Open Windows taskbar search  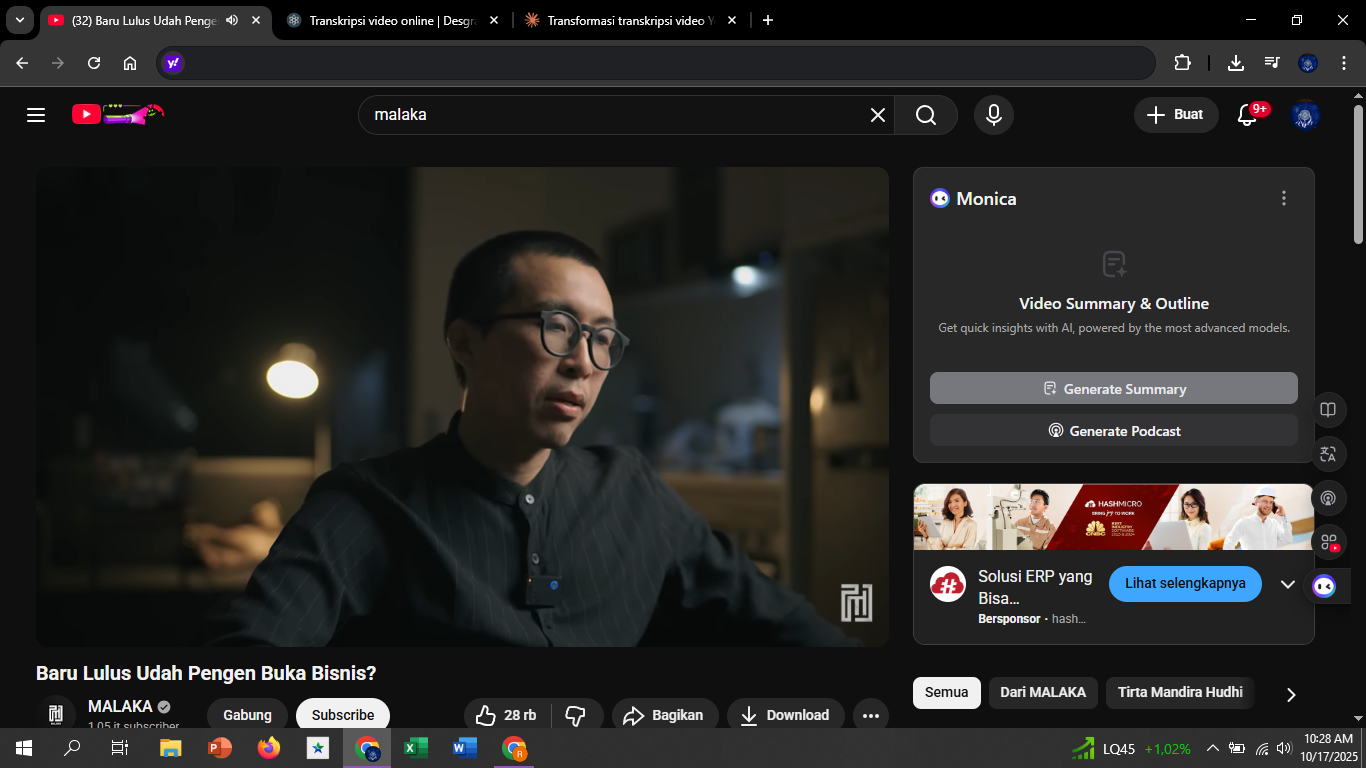(72, 748)
